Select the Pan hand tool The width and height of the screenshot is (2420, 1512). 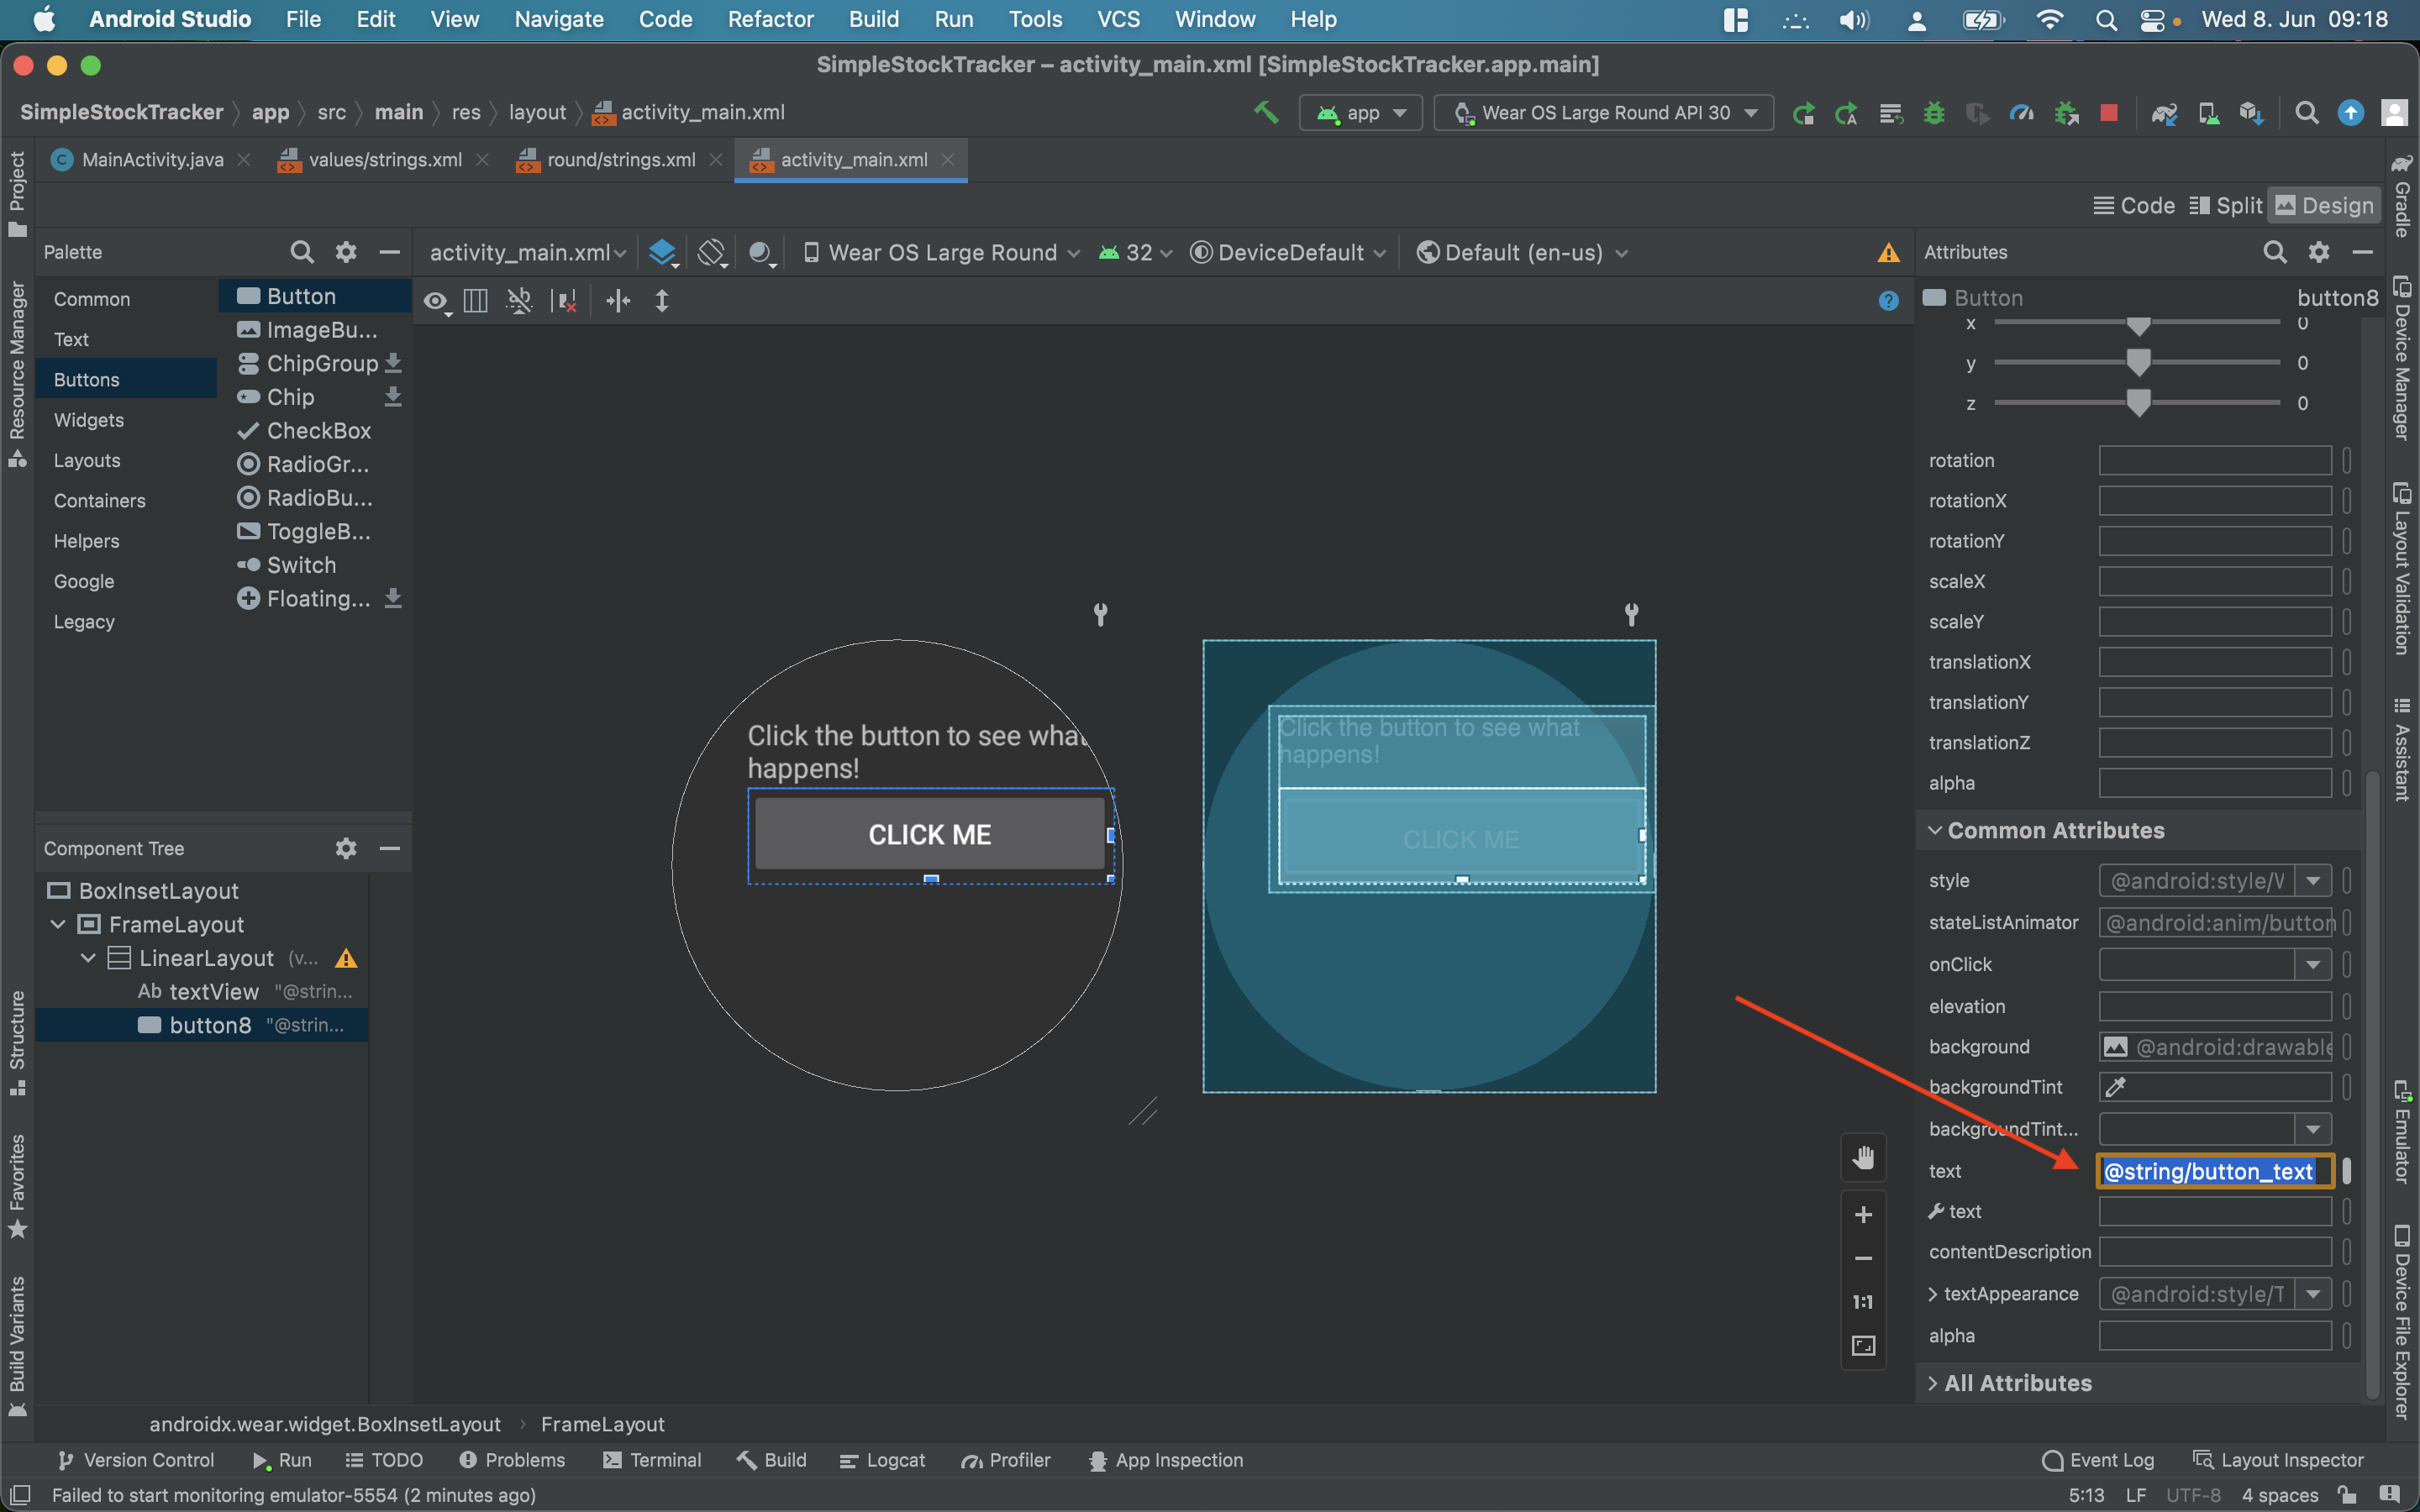[x=1863, y=1158]
